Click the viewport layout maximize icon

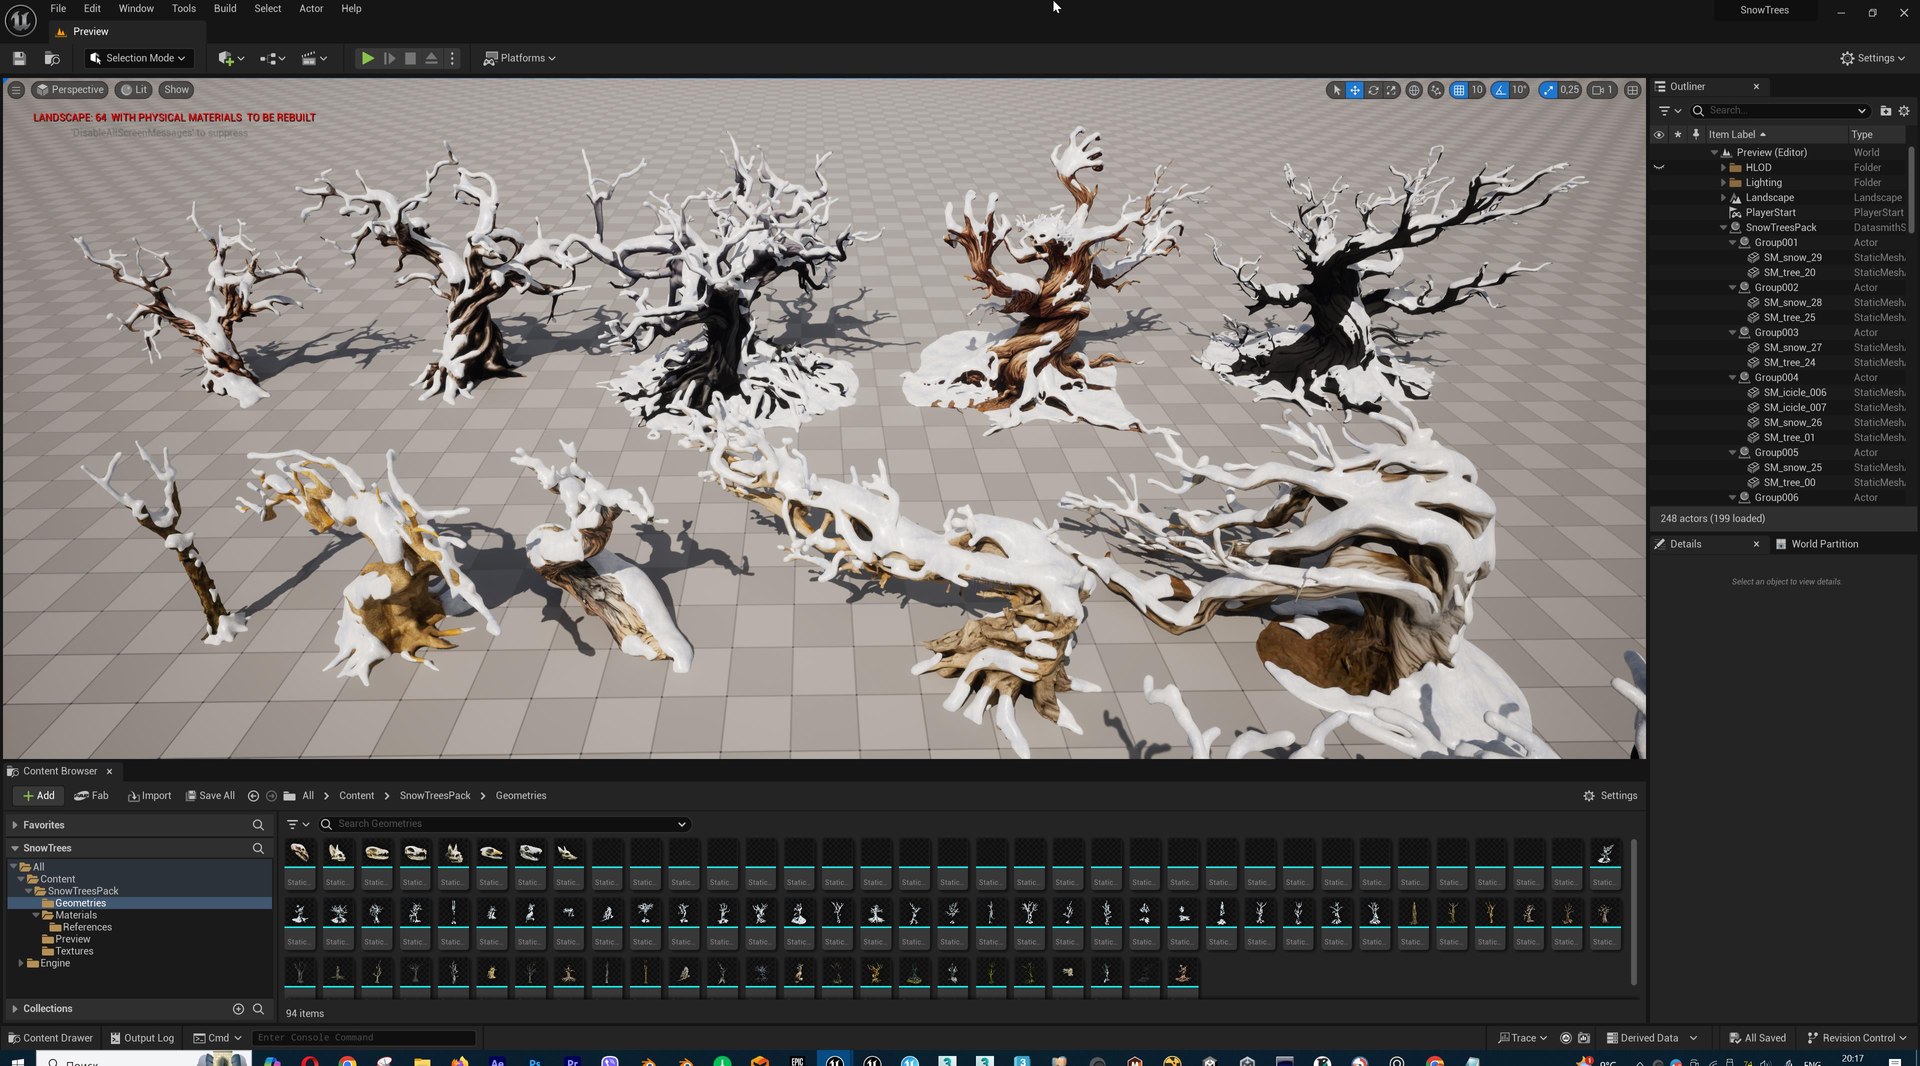[x=1633, y=90]
